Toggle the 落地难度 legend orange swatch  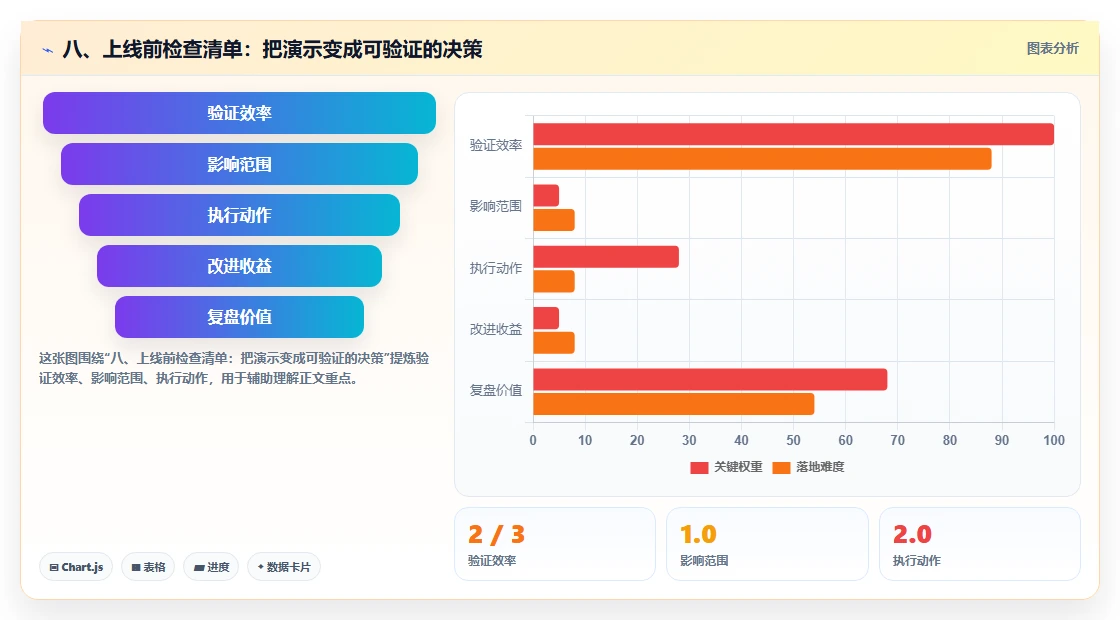[781, 467]
